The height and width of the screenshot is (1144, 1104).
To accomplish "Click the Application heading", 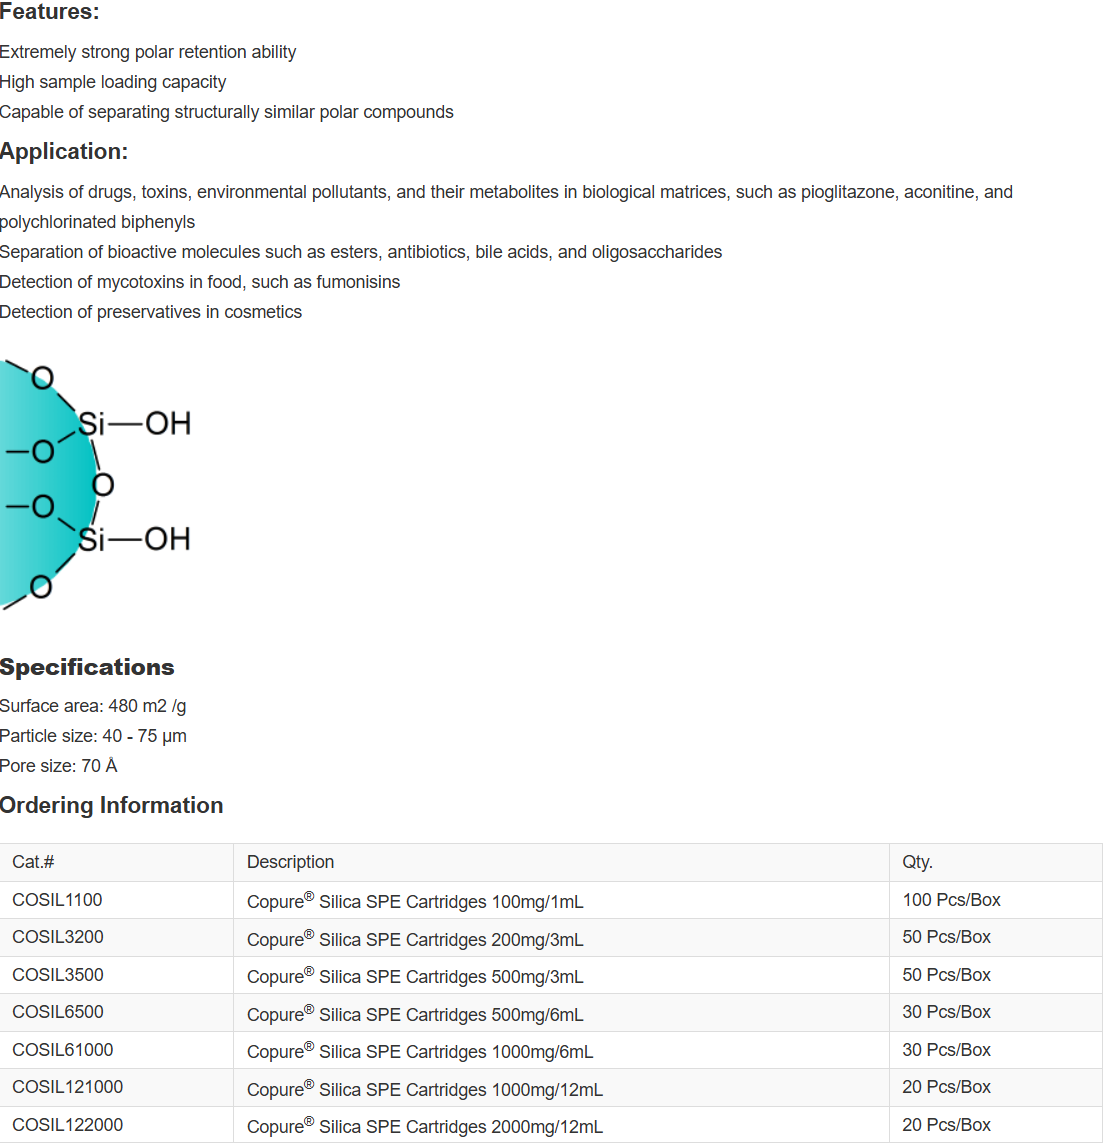I will [x=64, y=152].
